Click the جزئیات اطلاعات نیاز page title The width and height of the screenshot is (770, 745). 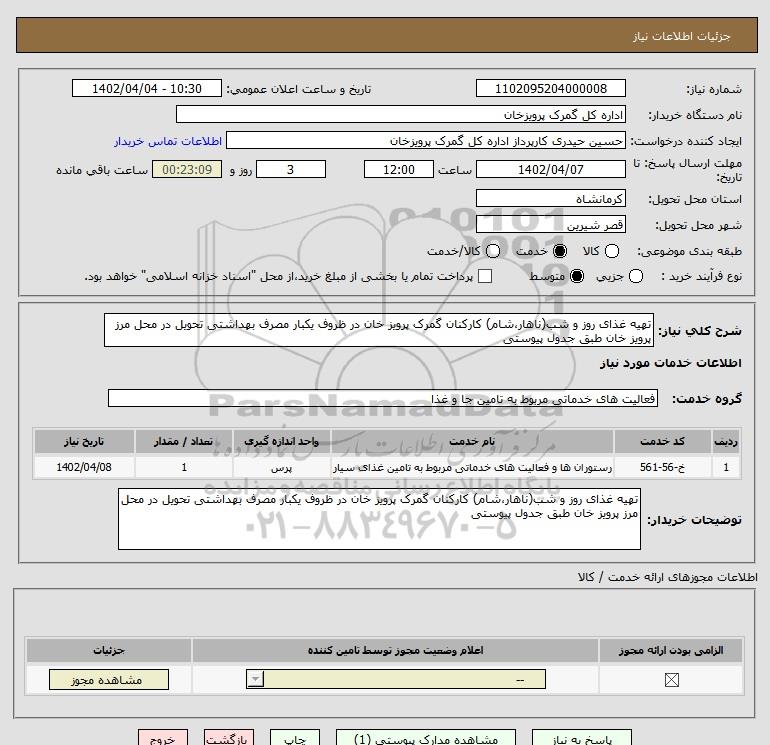point(682,36)
